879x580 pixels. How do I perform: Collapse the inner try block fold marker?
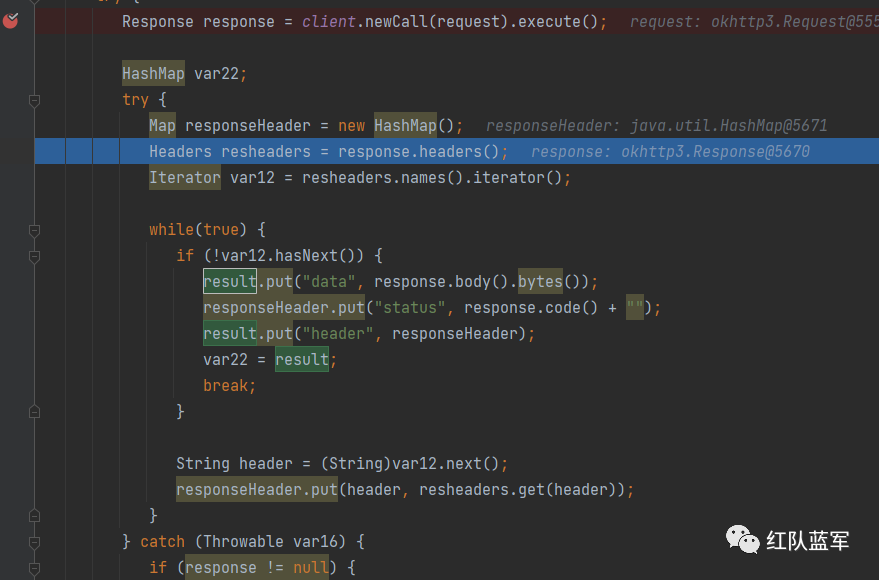pos(34,100)
